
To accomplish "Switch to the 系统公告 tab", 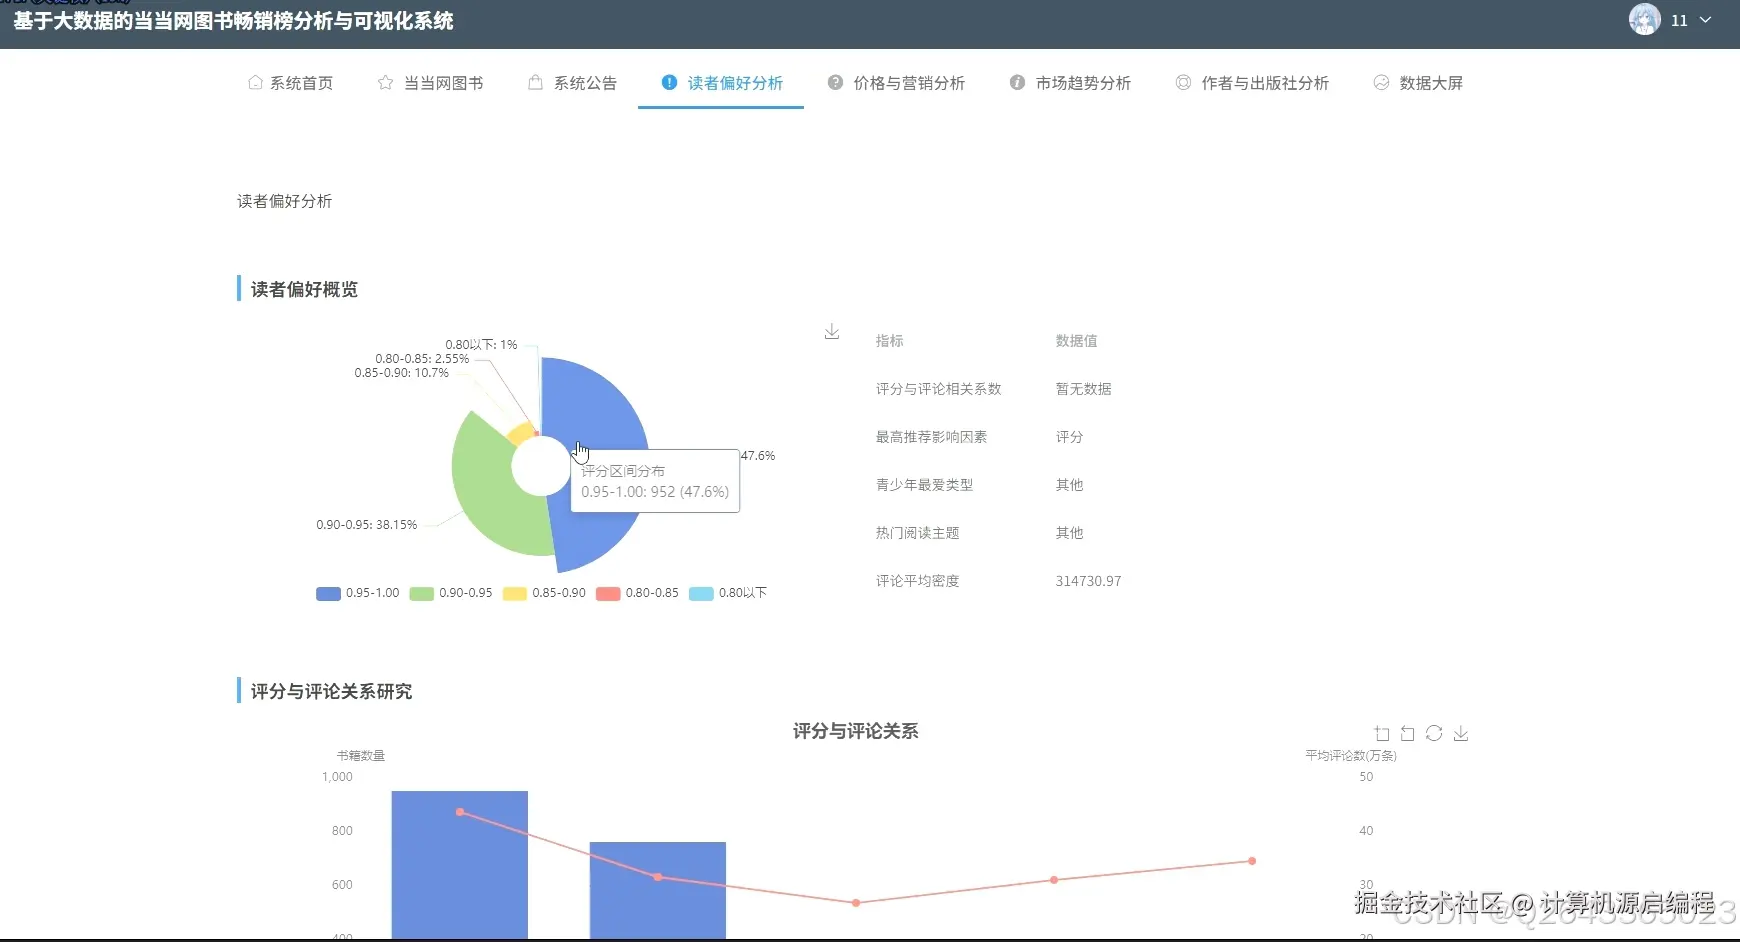I will click(x=573, y=83).
